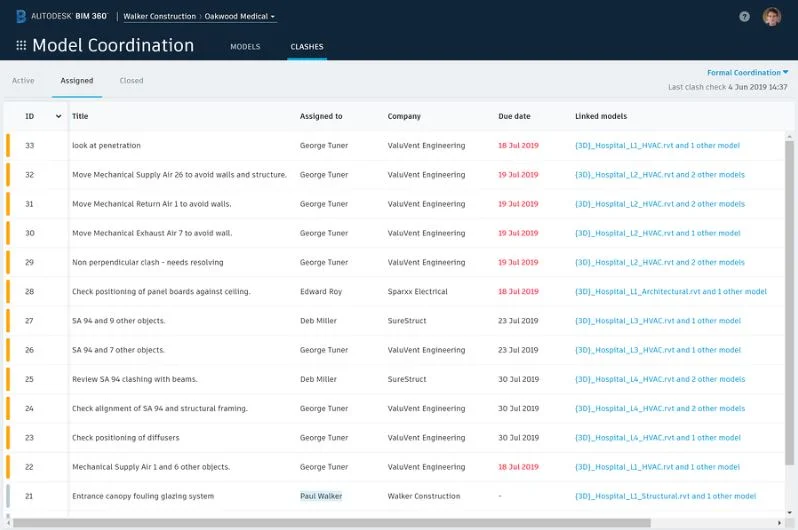Click the Autodesk BIM 360 logo
Image resolution: width=798 pixels, height=530 pixels.
click(x=62, y=16)
